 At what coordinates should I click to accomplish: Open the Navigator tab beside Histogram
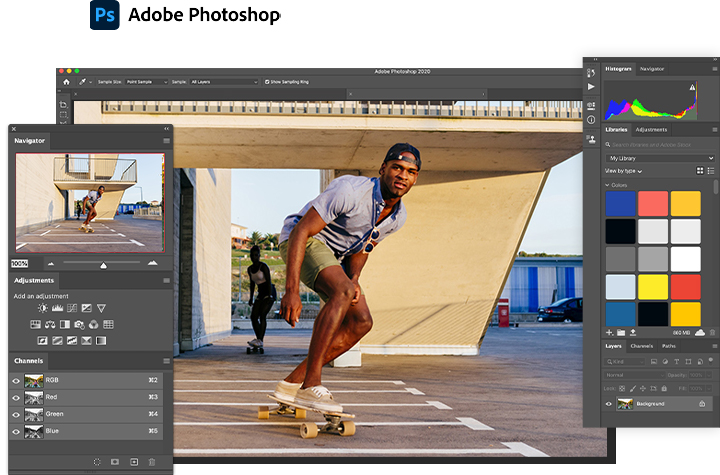(x=652, y=68)
